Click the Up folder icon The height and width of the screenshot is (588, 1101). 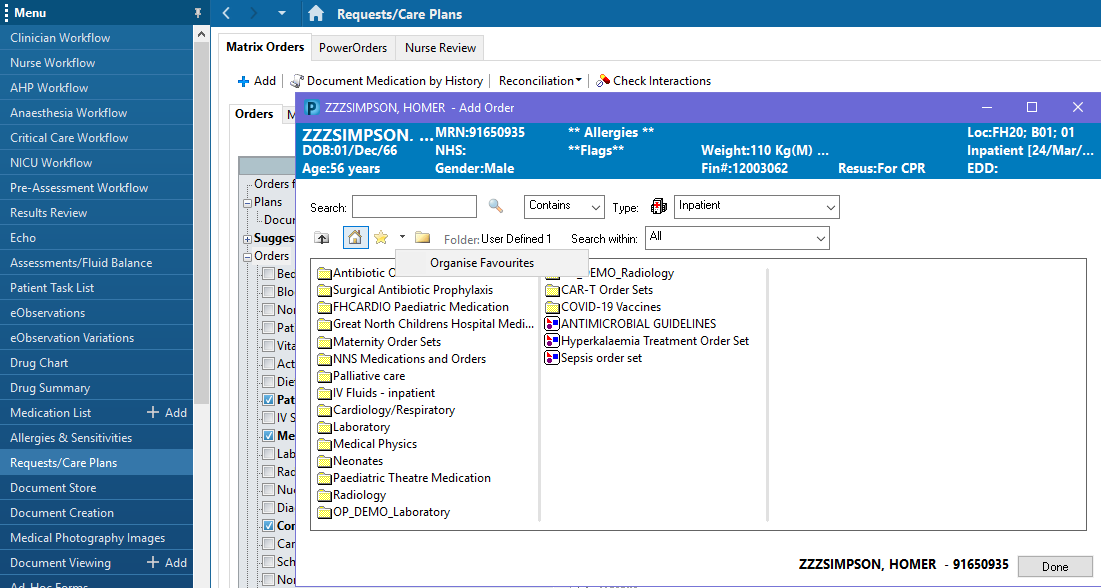coord(322,237)
